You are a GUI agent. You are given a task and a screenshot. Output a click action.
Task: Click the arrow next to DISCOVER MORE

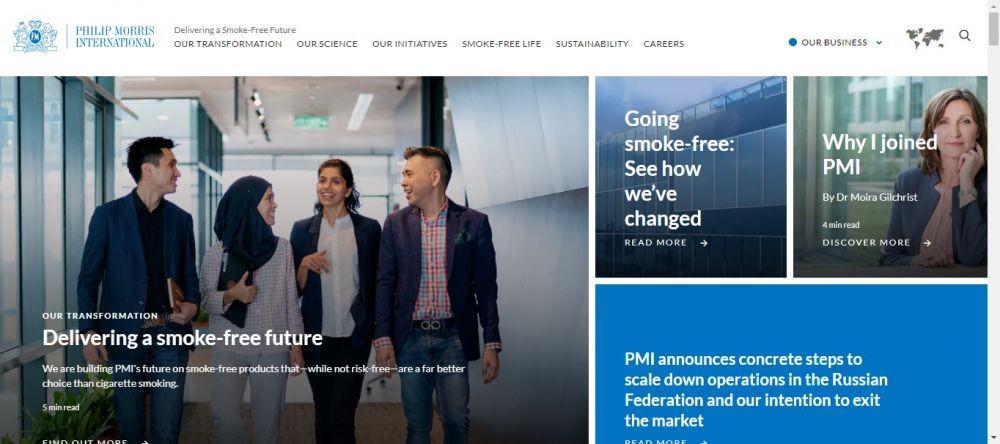[927, 243]
